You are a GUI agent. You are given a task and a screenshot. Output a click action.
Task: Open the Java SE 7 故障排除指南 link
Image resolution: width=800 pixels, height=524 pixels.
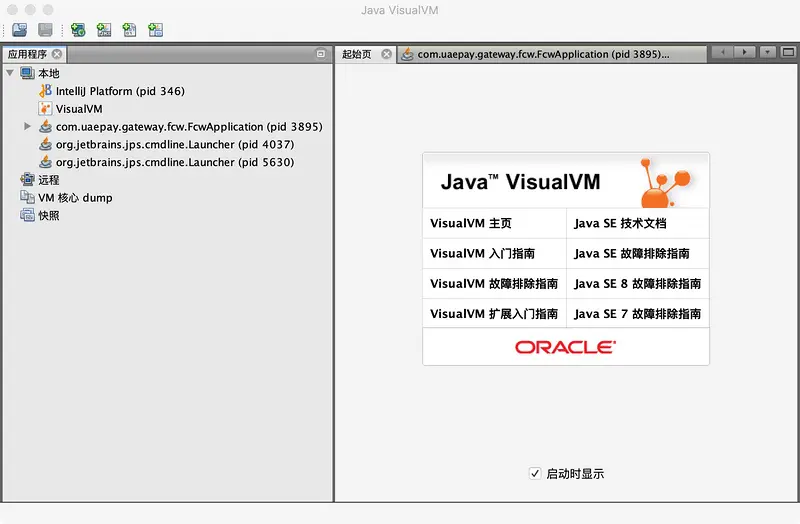[638, 314]
